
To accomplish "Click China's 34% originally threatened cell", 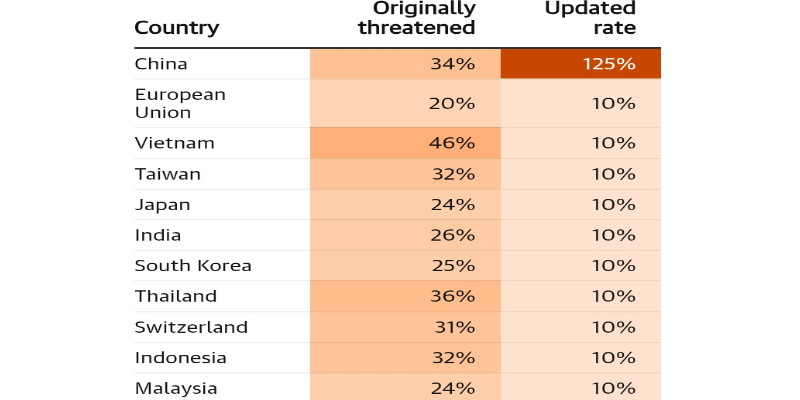I will tap(405, 64).
